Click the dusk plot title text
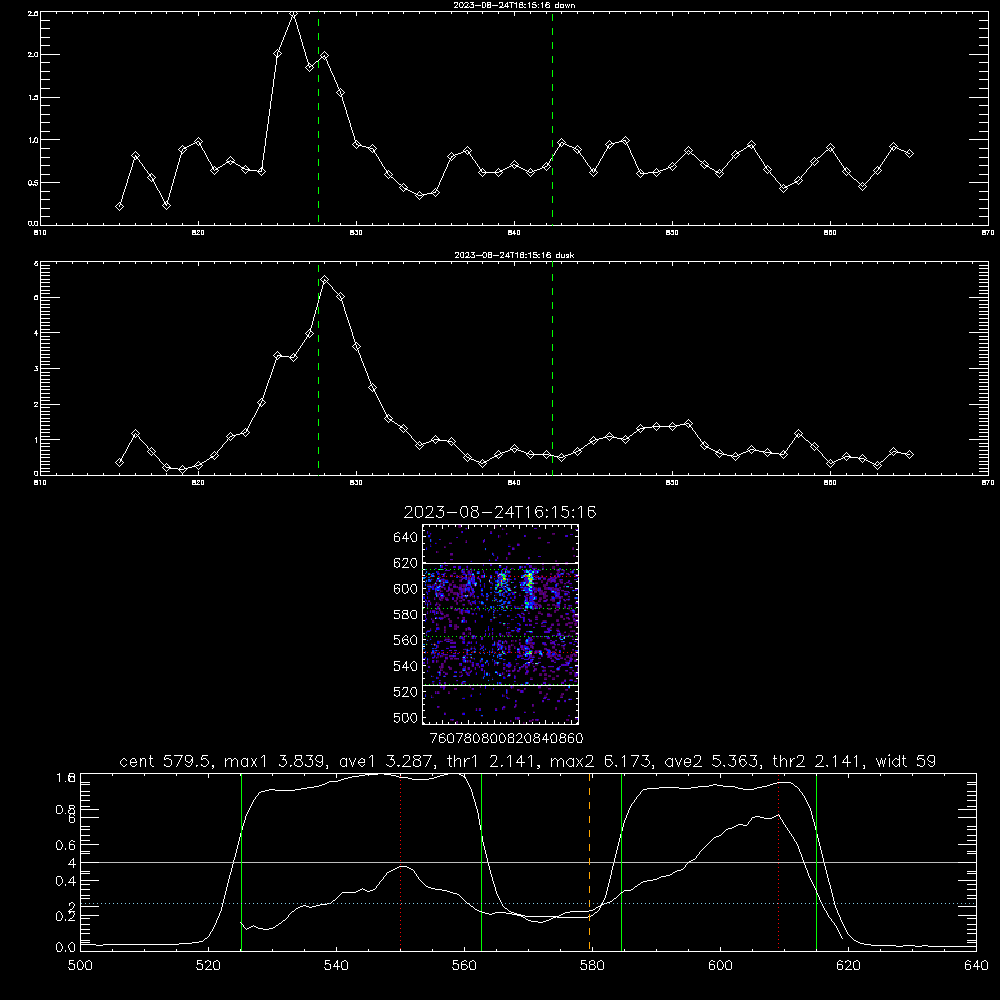The width and height of the screenshot is (1000, 1000). (514, 255)
